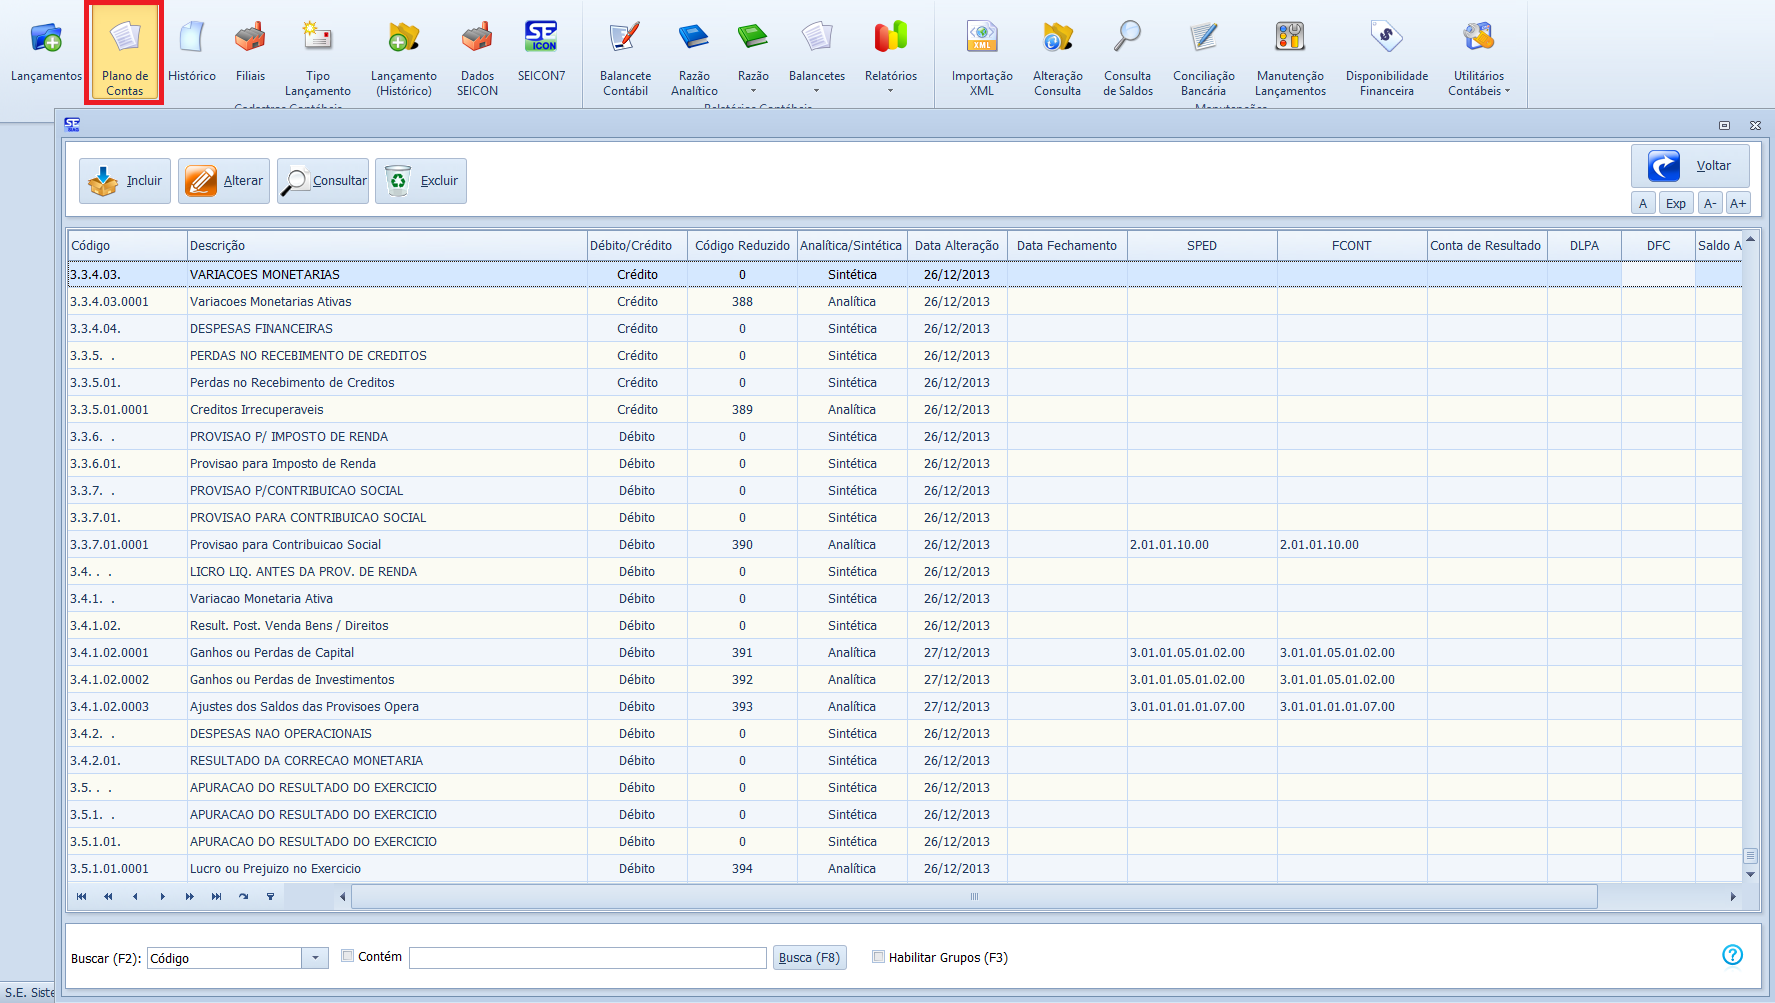This screenshot has height=1003, width=1775.
Task: Click the search text input field
Action: pyautogui.click(x=587, y=958)
